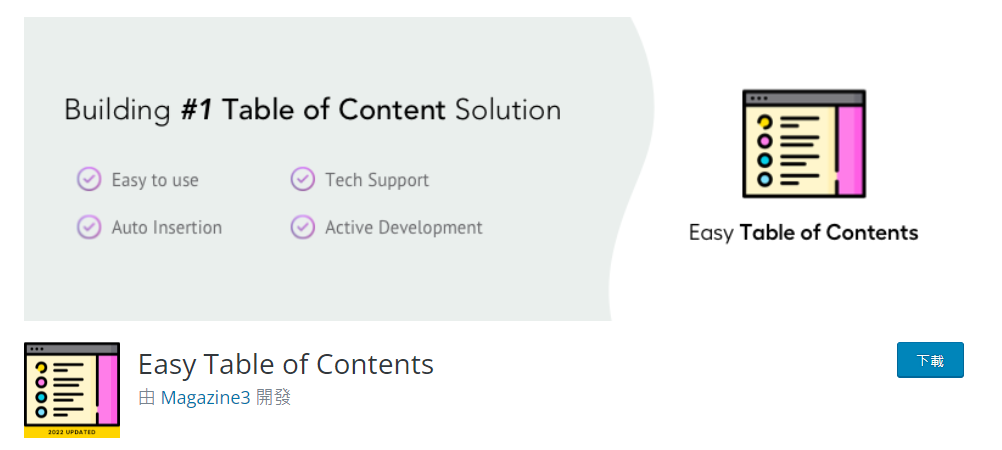Click the Auto Insertion feature text

[x=167, y=227]
